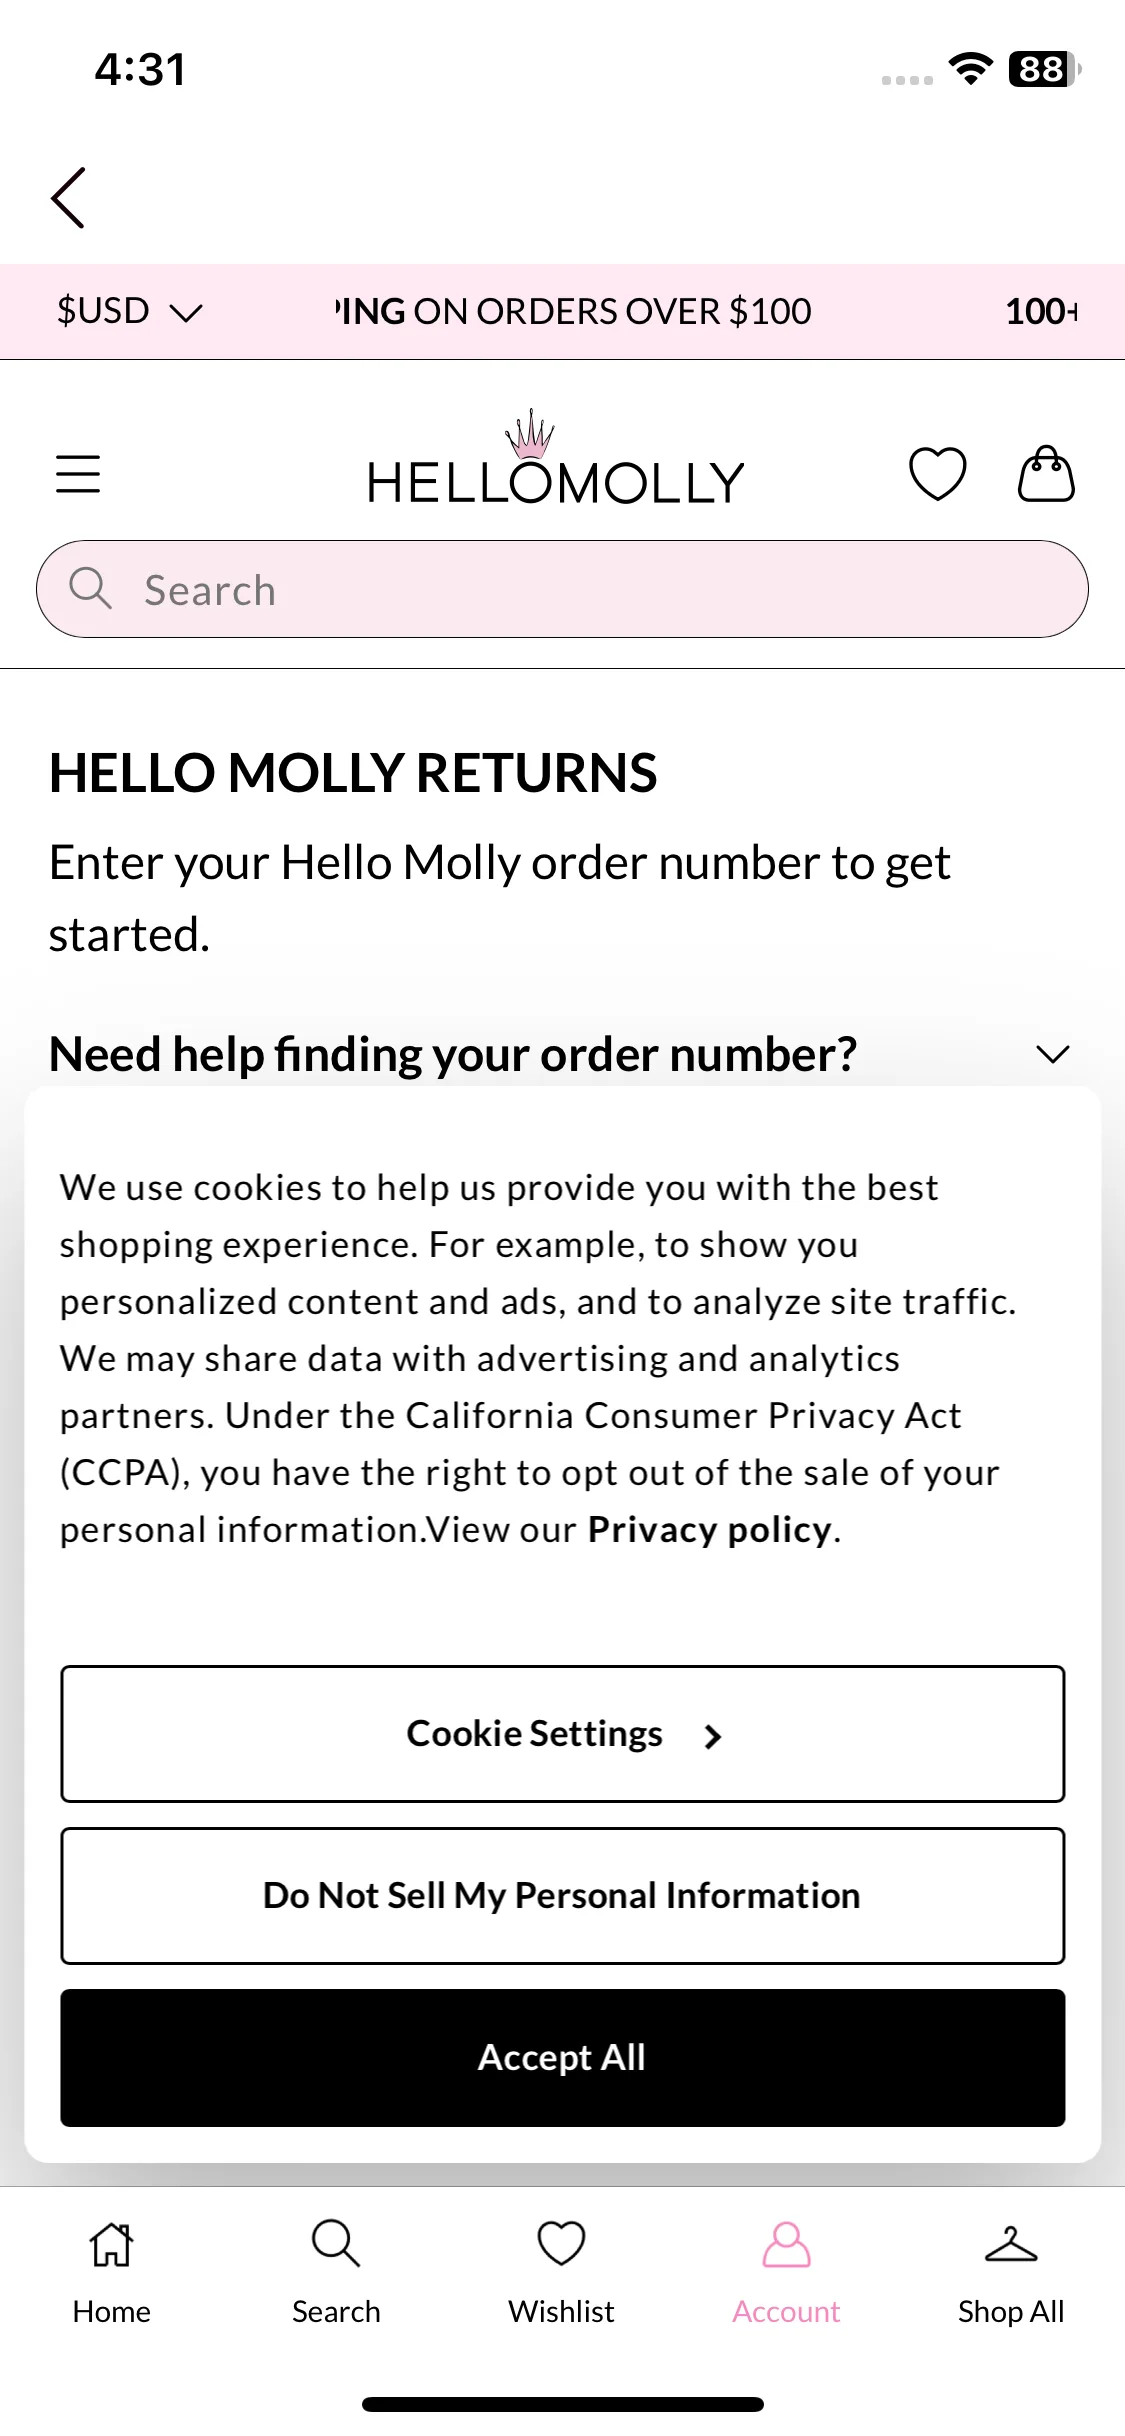Open wishlist heart icon in header

tap(937, 474)
